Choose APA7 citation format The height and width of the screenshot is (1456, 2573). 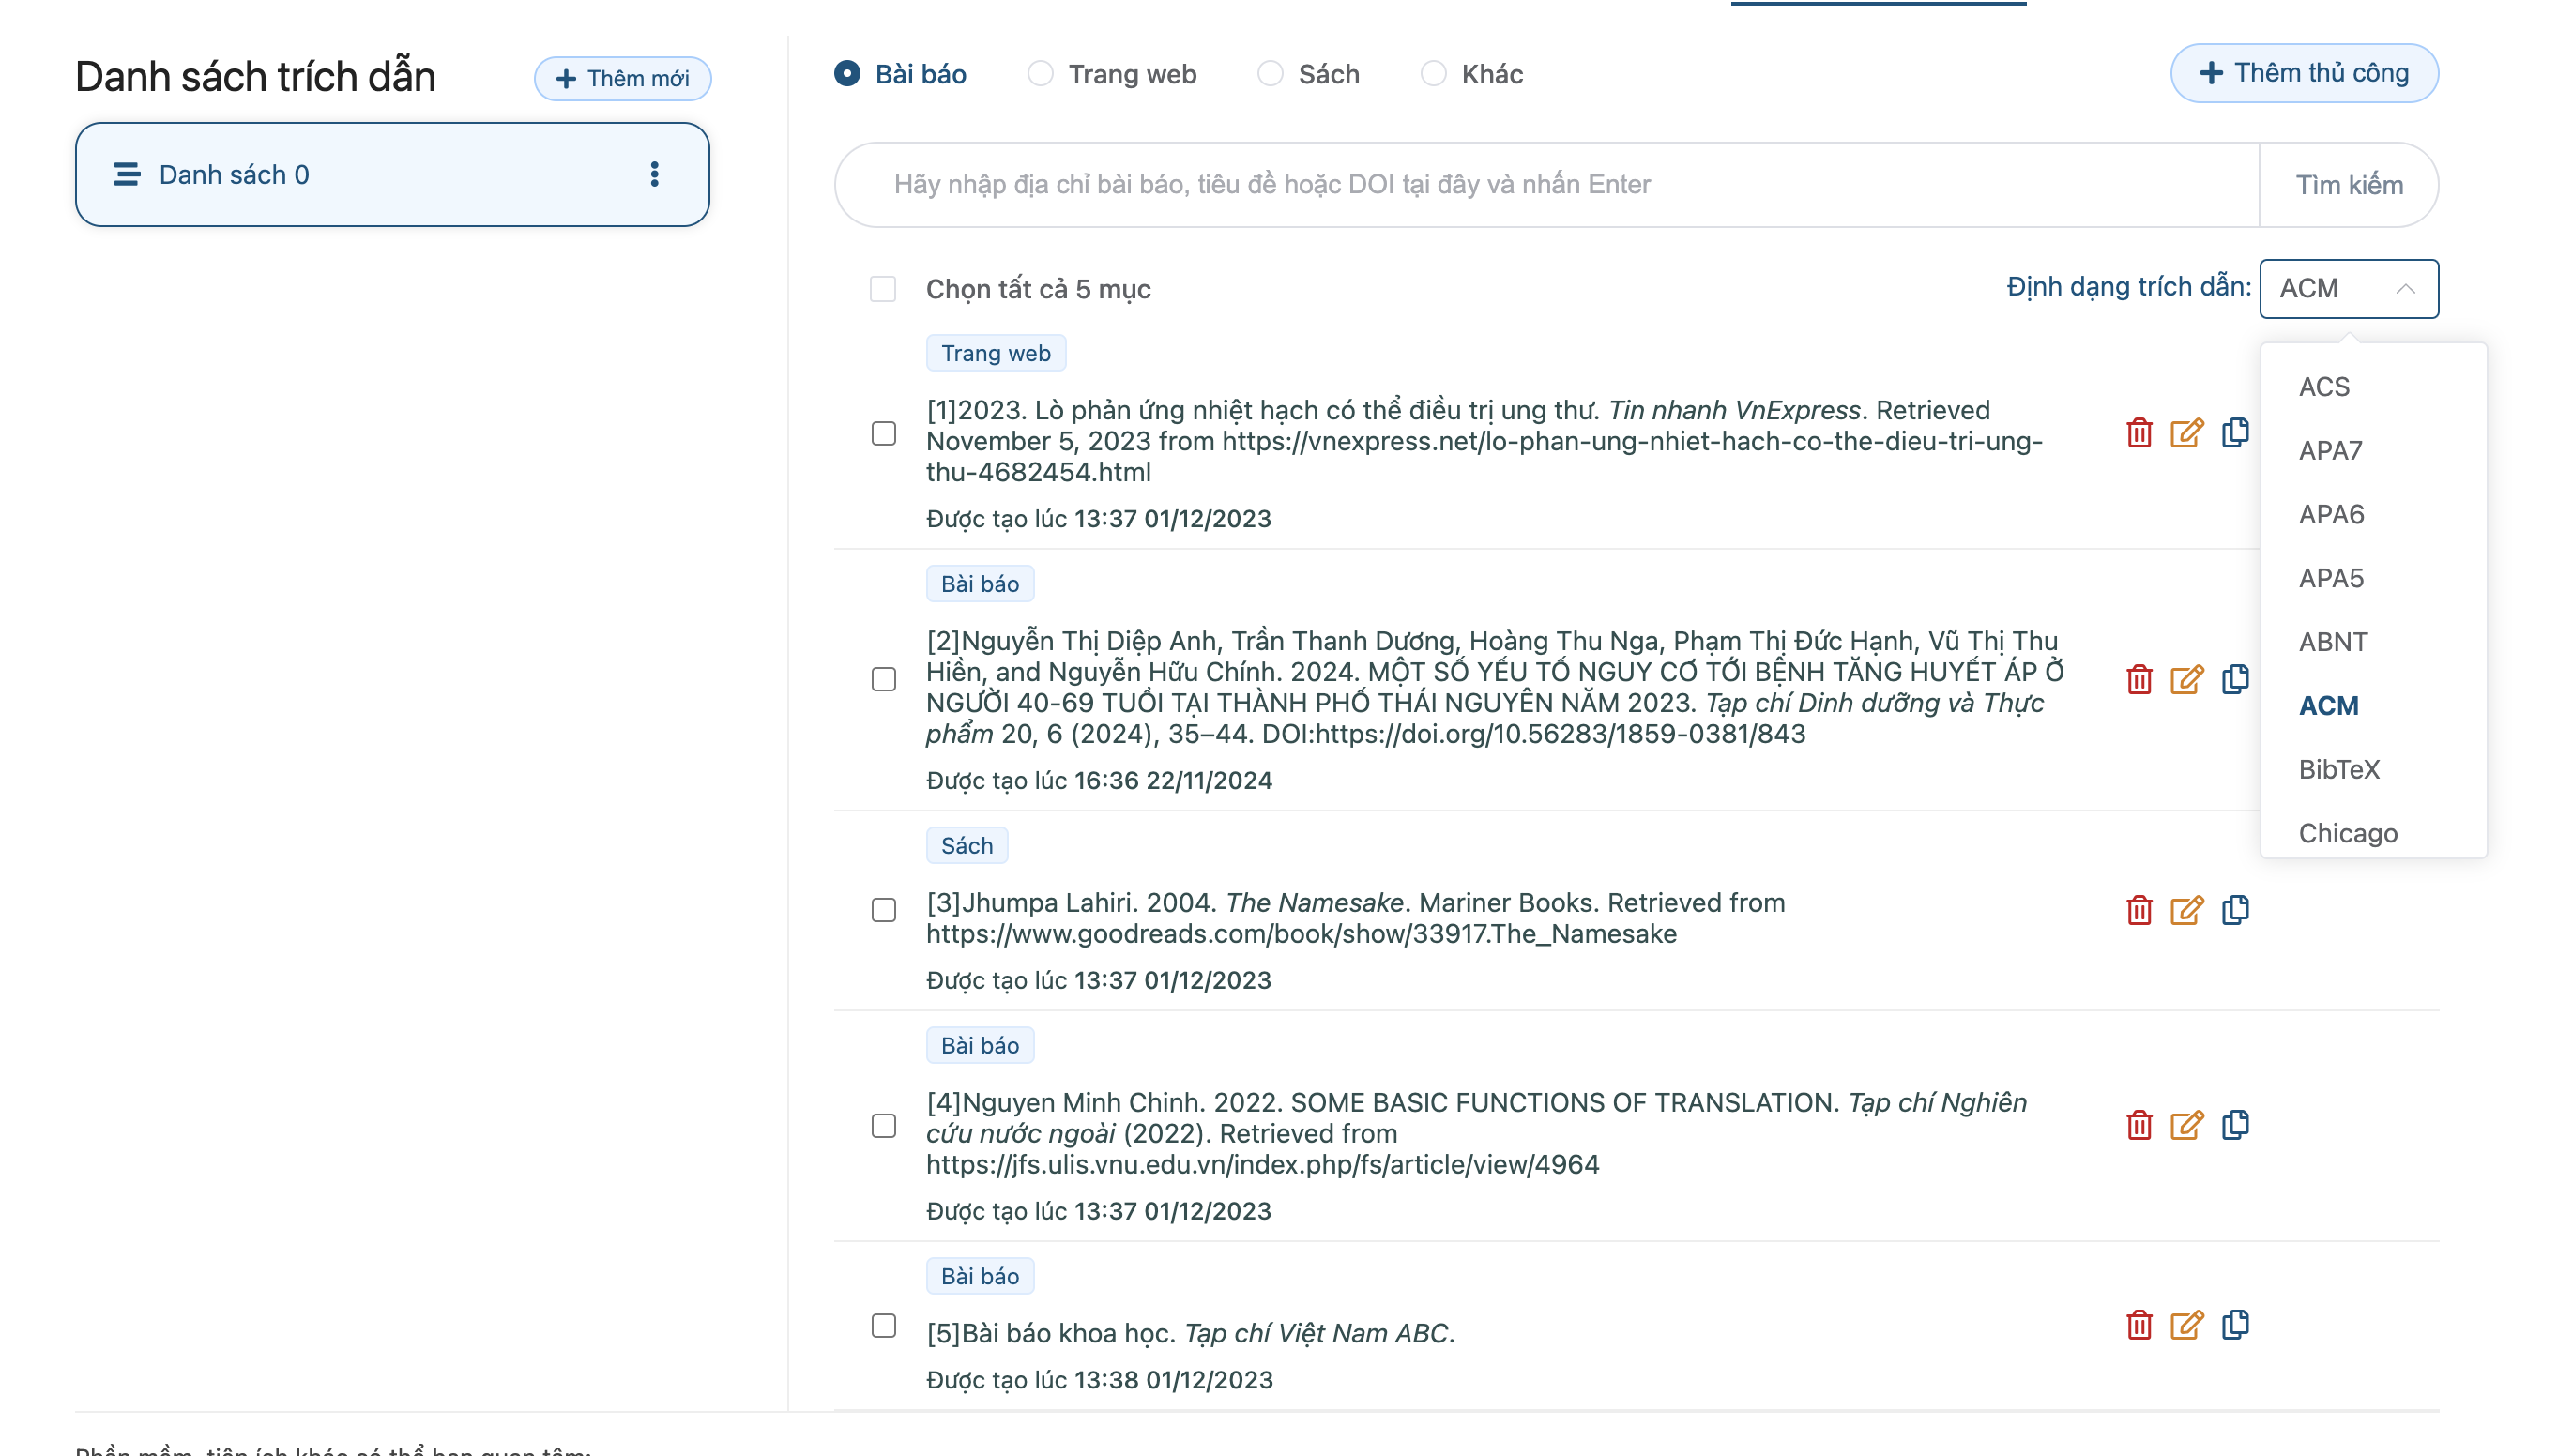2373,451
